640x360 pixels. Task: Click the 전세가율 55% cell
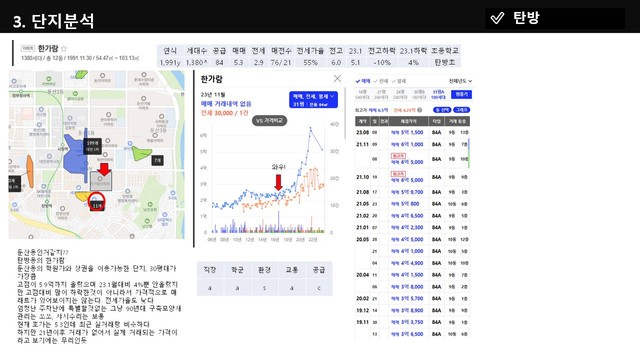[310, 62]
